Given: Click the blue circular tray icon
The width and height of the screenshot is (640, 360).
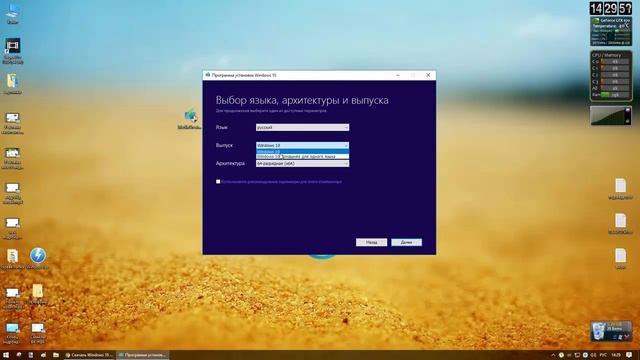Looking at the screenshot, I should tap(585, 355).
